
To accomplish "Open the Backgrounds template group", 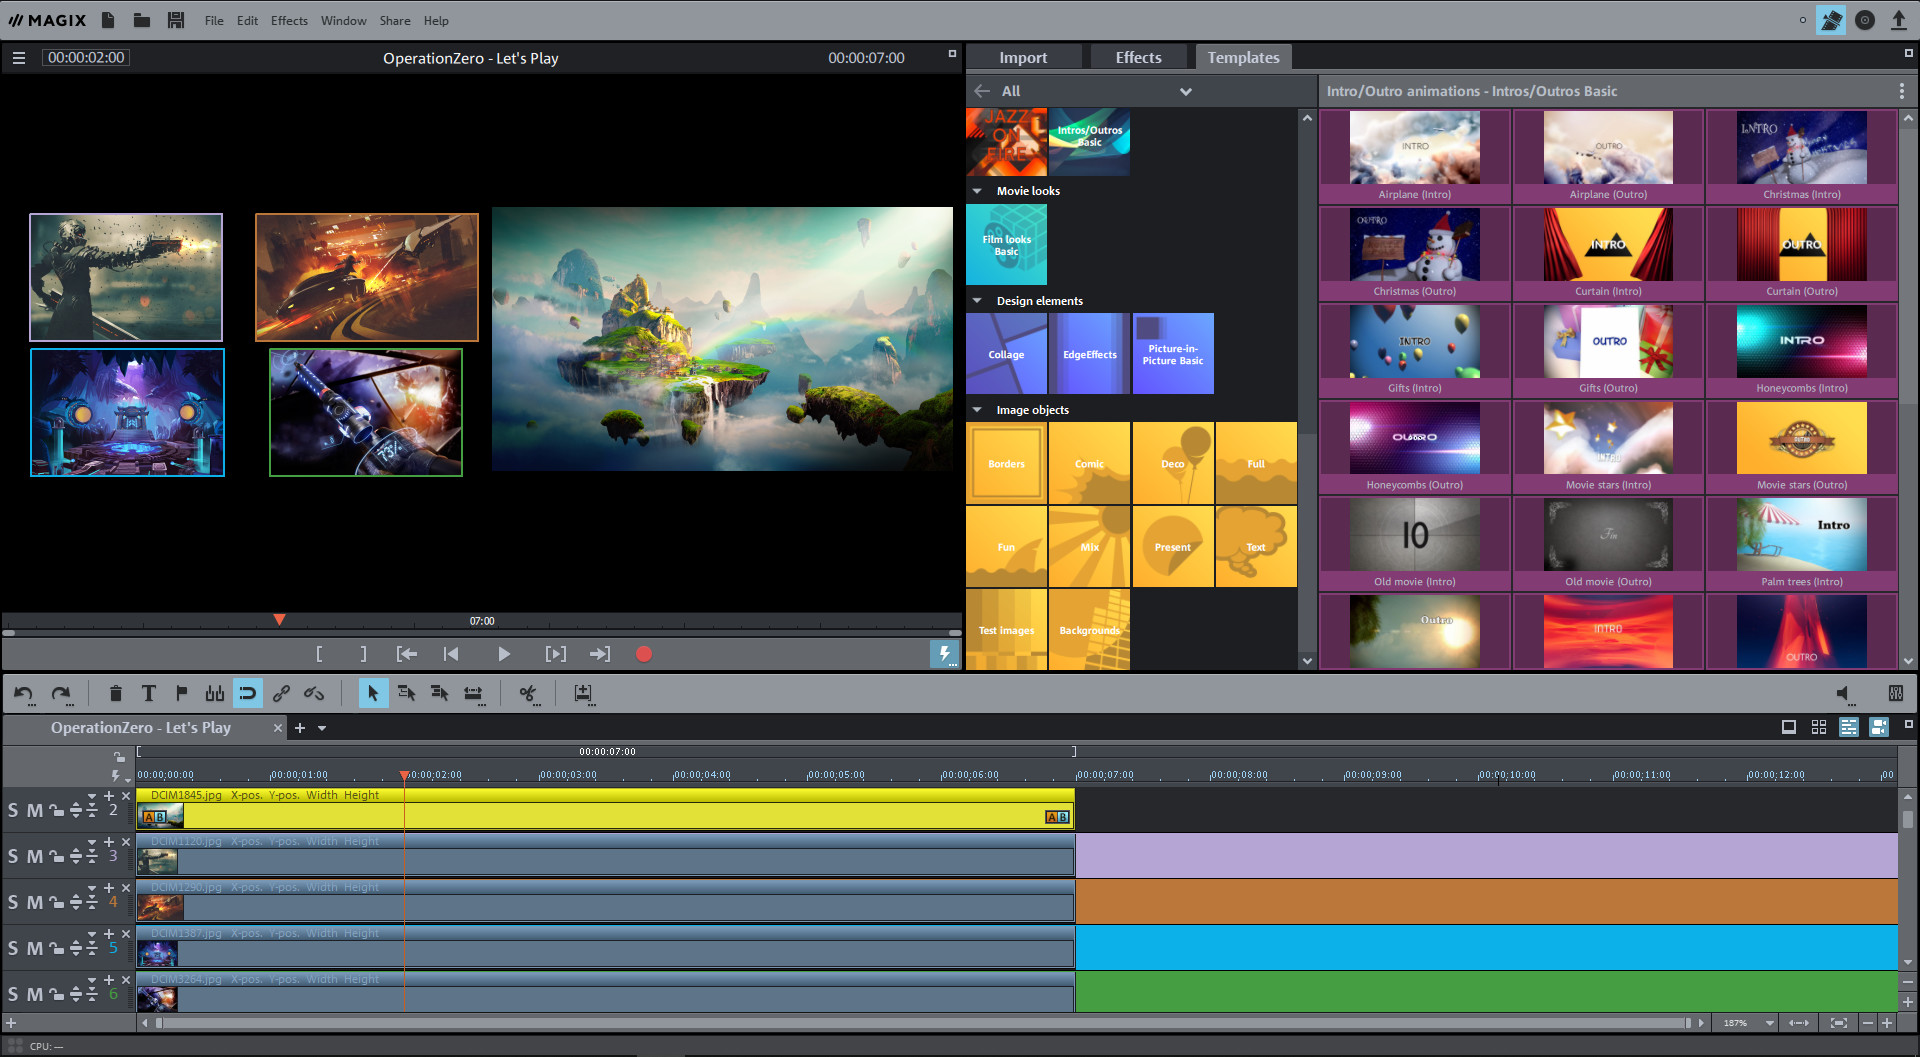I will click(1089, 629).
